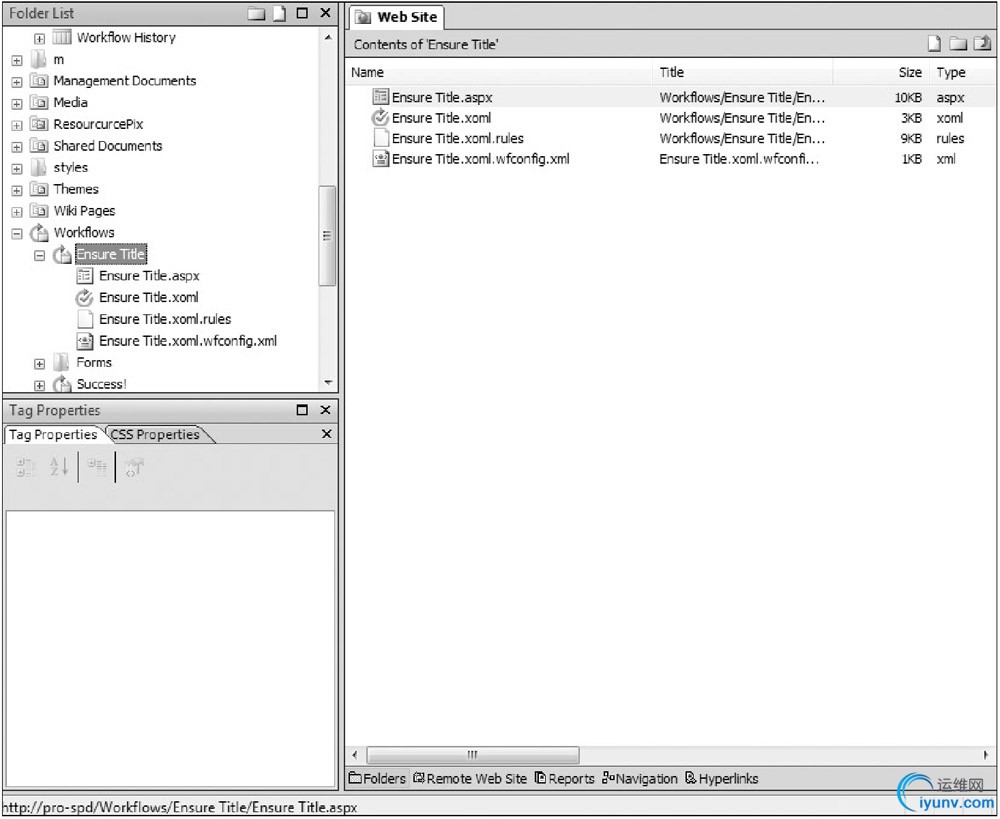Image resolution: width=1000 pixels, height=819 pixels.
Task: Sort contents by Type column header
Action: coord(962,72)
